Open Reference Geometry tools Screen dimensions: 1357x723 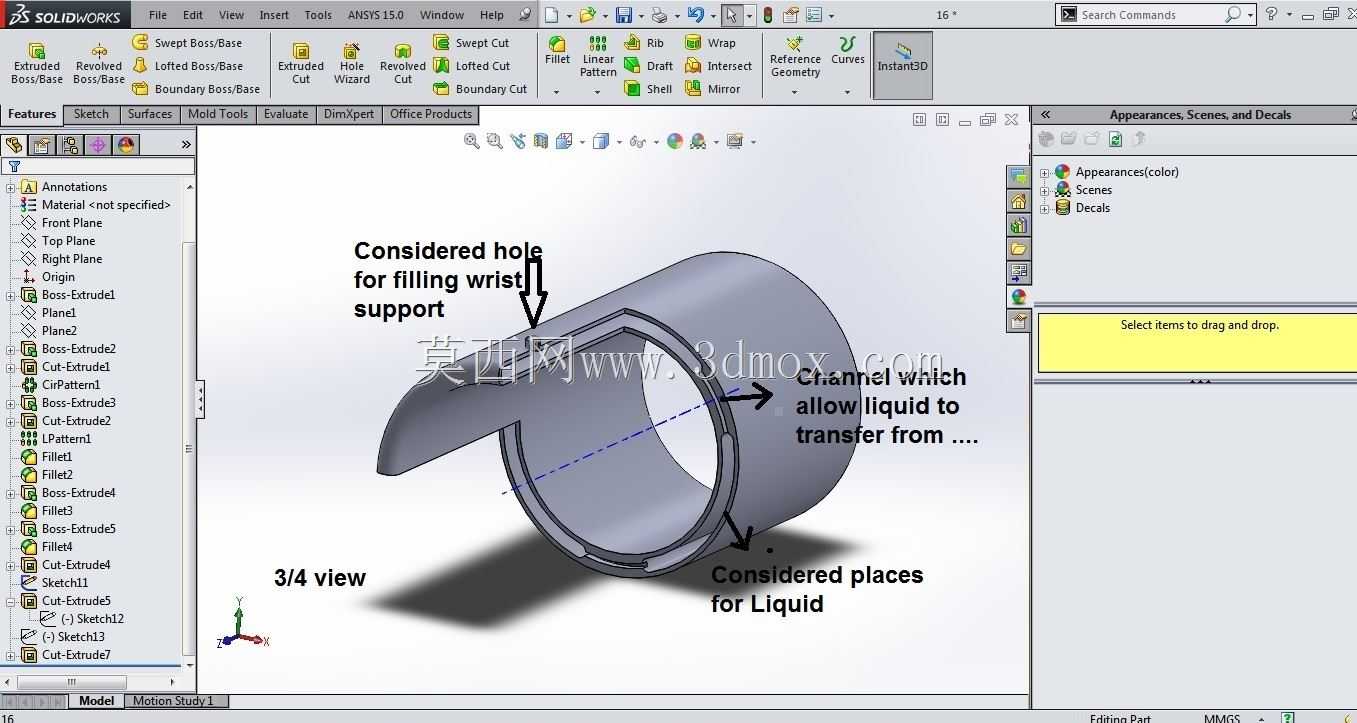coord(795,57)
